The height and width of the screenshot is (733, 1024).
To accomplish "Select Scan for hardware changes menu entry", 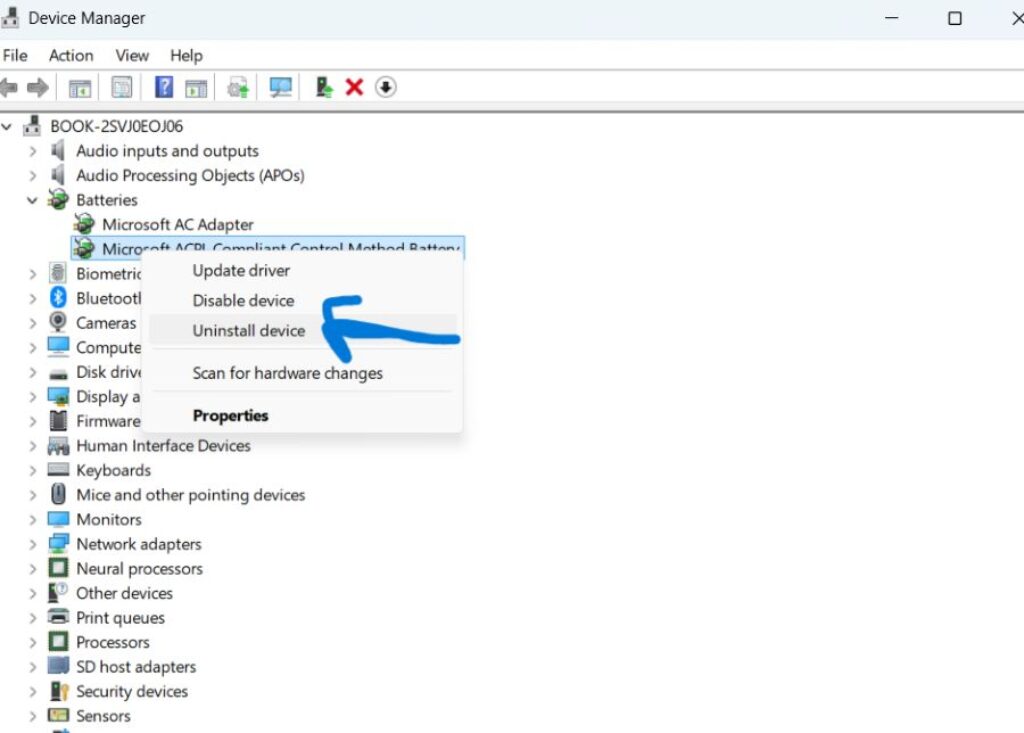I will point(303,373).
